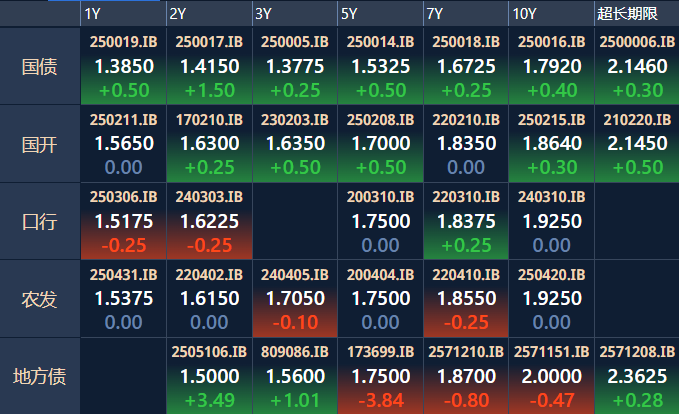Select the 地方债 row label
This screenshot has width=679, height=414.
(x=40, y=377)
